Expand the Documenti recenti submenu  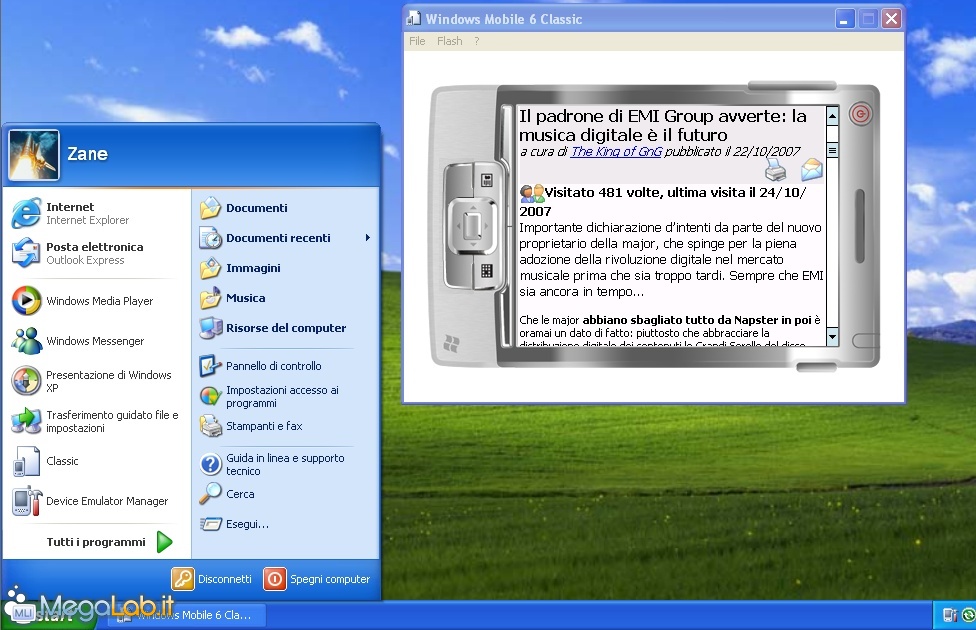[285, 238]
